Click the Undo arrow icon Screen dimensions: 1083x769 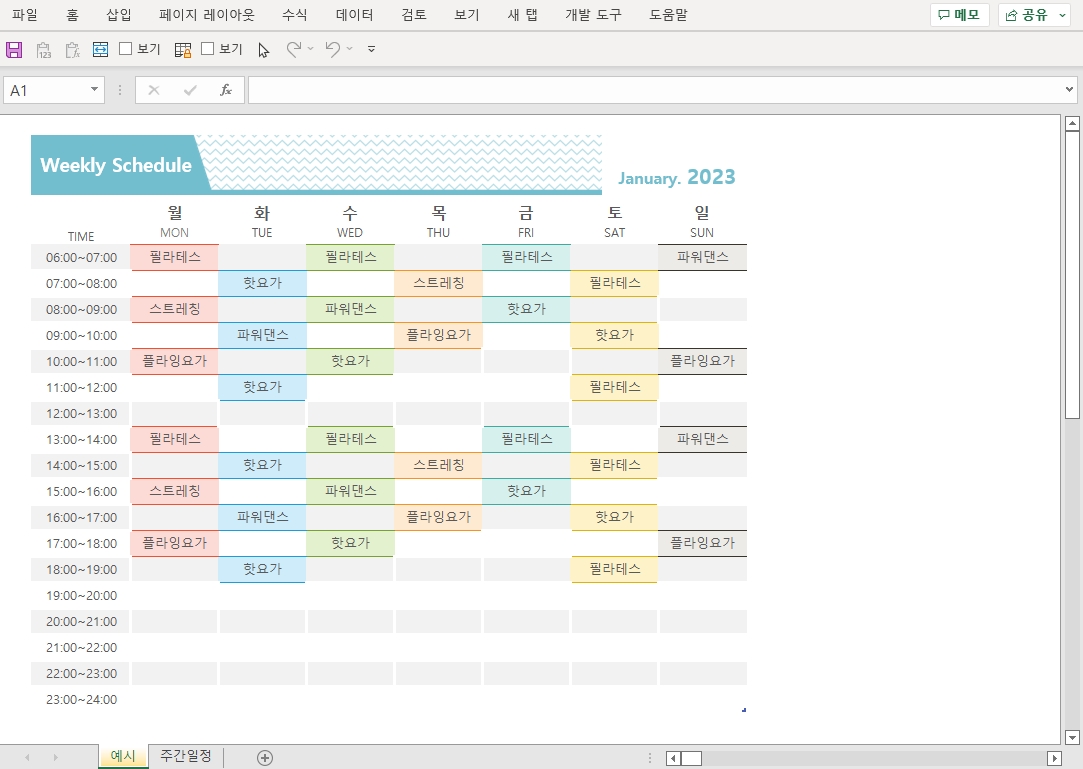click(333, 49)
